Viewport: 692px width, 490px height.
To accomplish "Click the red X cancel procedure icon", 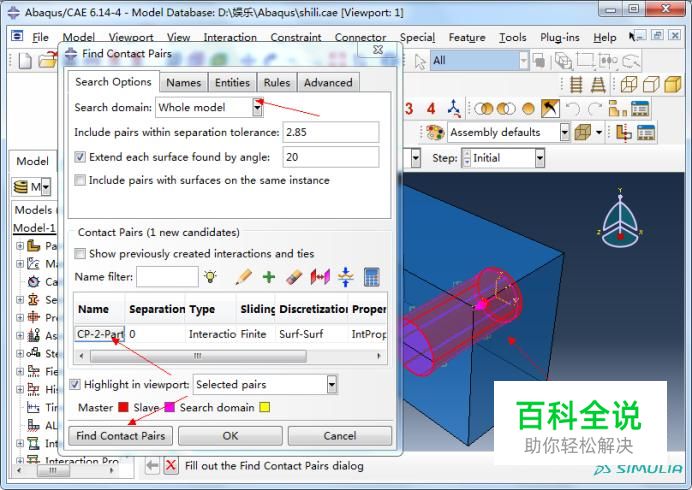I will click(171, 466).
